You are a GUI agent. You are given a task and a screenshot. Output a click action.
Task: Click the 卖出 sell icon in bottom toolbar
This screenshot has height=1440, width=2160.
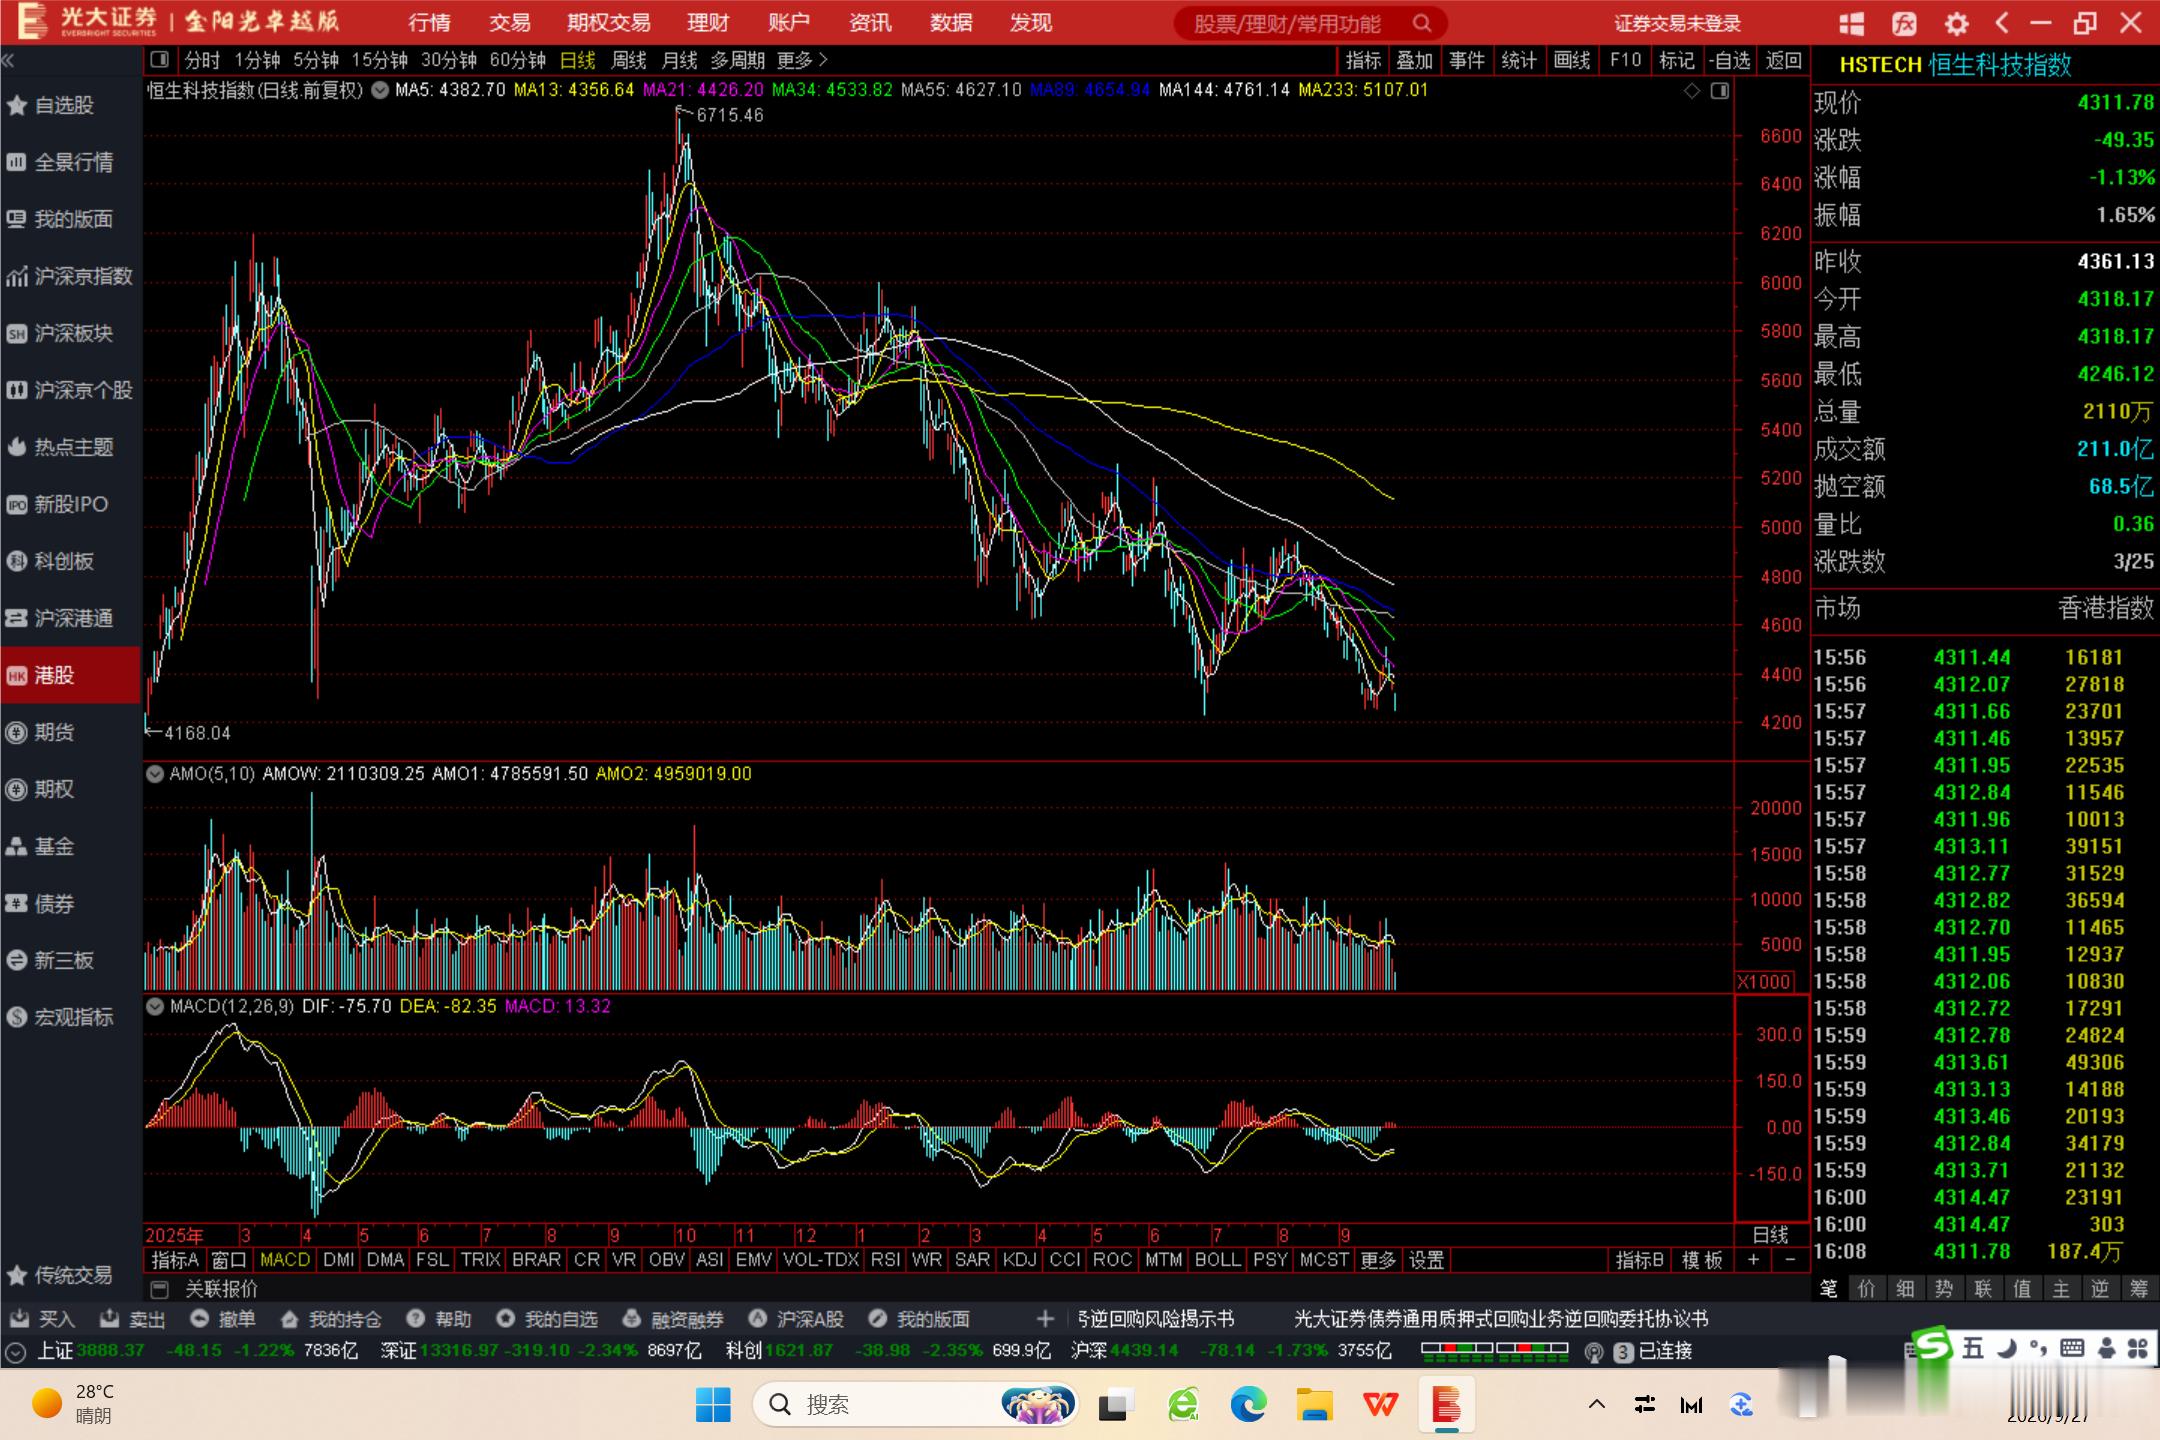[x=110, y=1319]
